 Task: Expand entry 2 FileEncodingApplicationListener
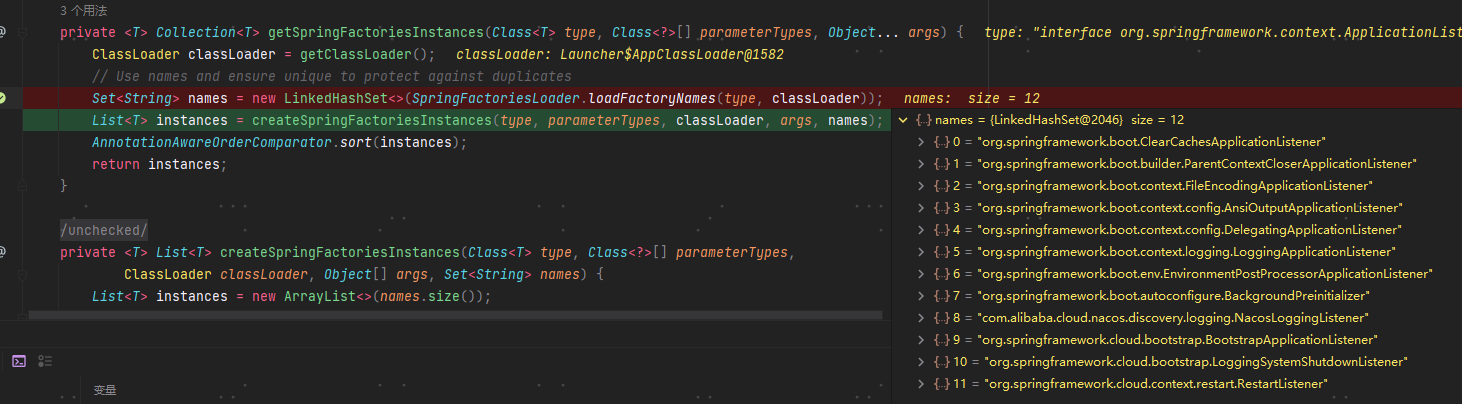[921, 186]
